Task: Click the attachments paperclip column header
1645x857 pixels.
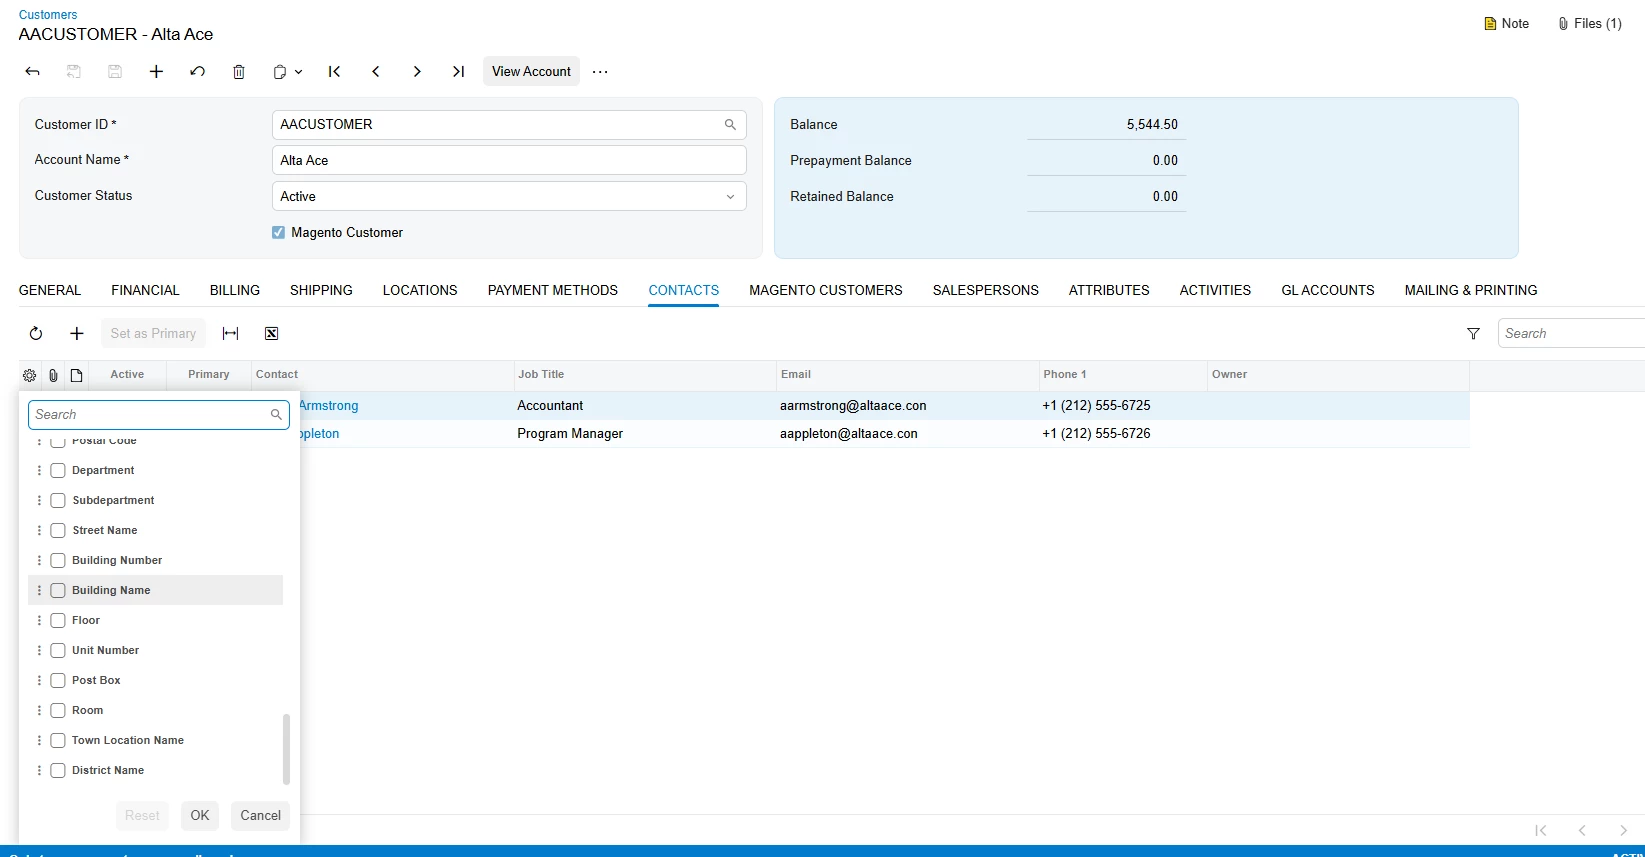Action: (x=53, y=375)
